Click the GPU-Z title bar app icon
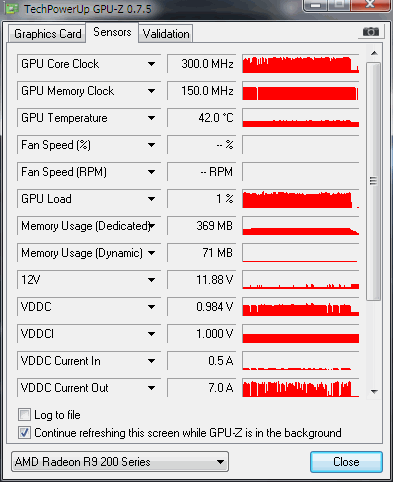The width and height of the screenshot is (393, 482). (x=12, y=8)
